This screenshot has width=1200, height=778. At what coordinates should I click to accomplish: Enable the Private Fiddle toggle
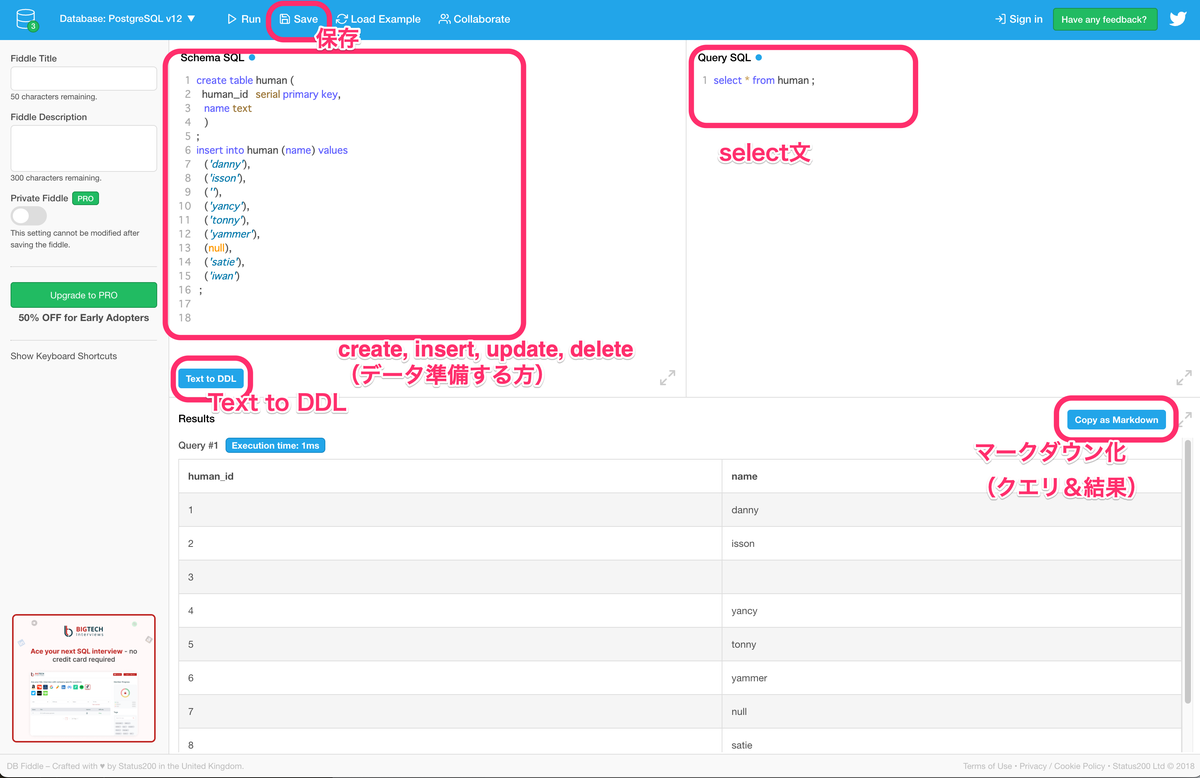tap(29, 216)
